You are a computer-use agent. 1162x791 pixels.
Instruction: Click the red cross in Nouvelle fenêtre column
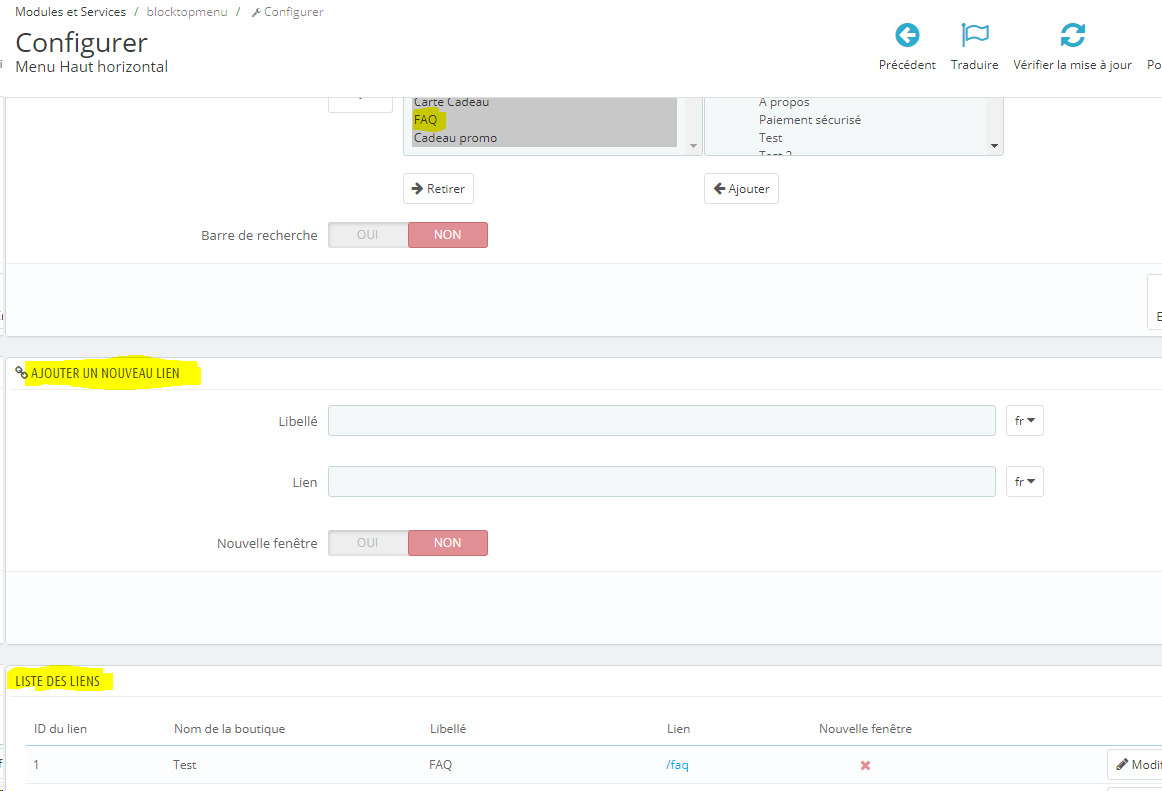point(865,765)
